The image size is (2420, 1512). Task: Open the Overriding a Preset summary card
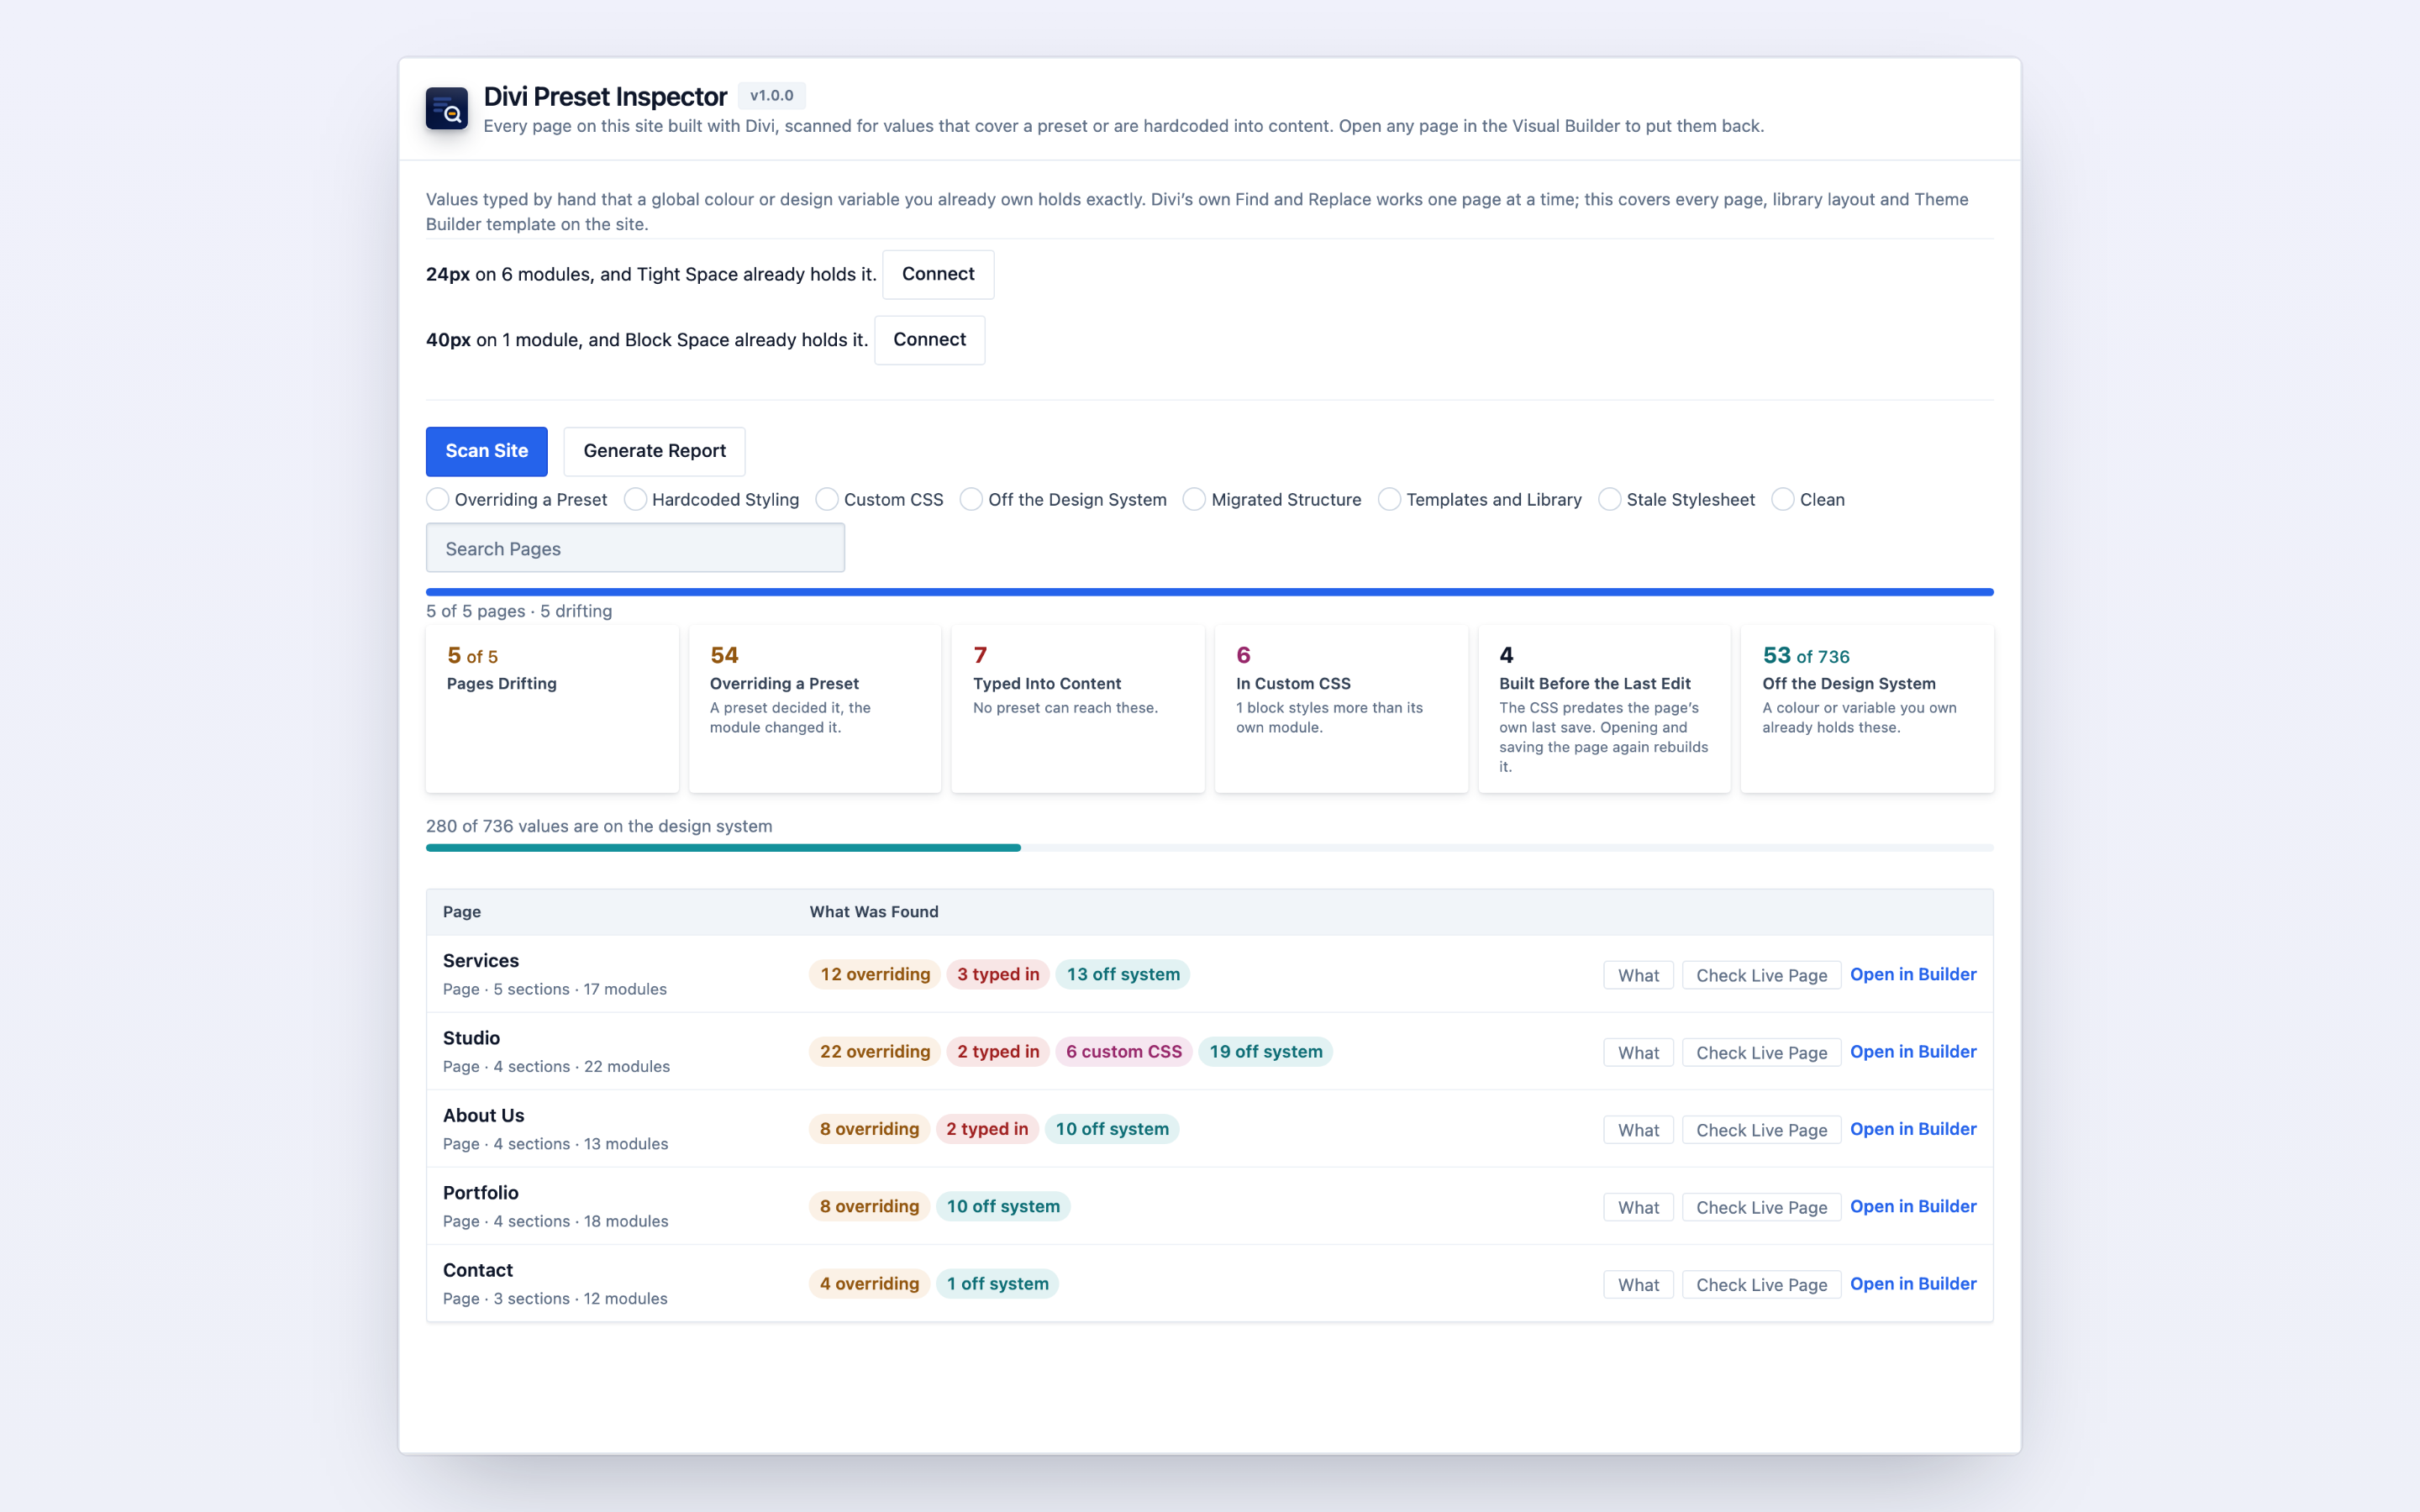(x=815, y=709)
